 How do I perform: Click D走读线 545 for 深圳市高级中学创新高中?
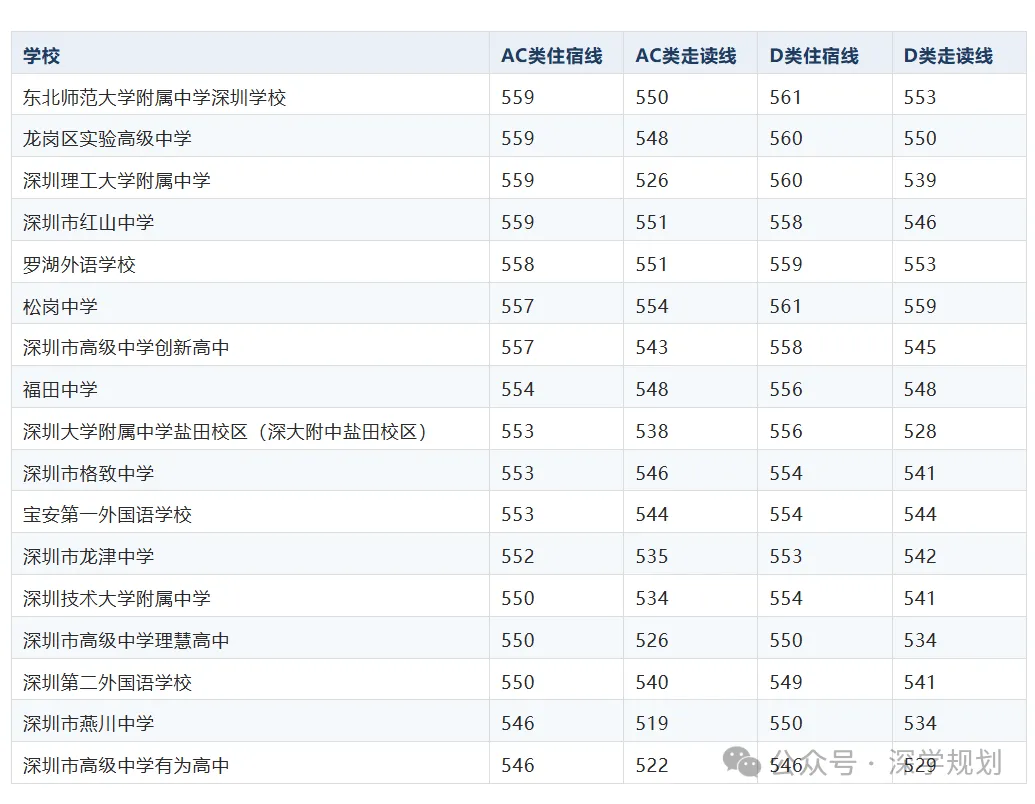tap(920, 347)
